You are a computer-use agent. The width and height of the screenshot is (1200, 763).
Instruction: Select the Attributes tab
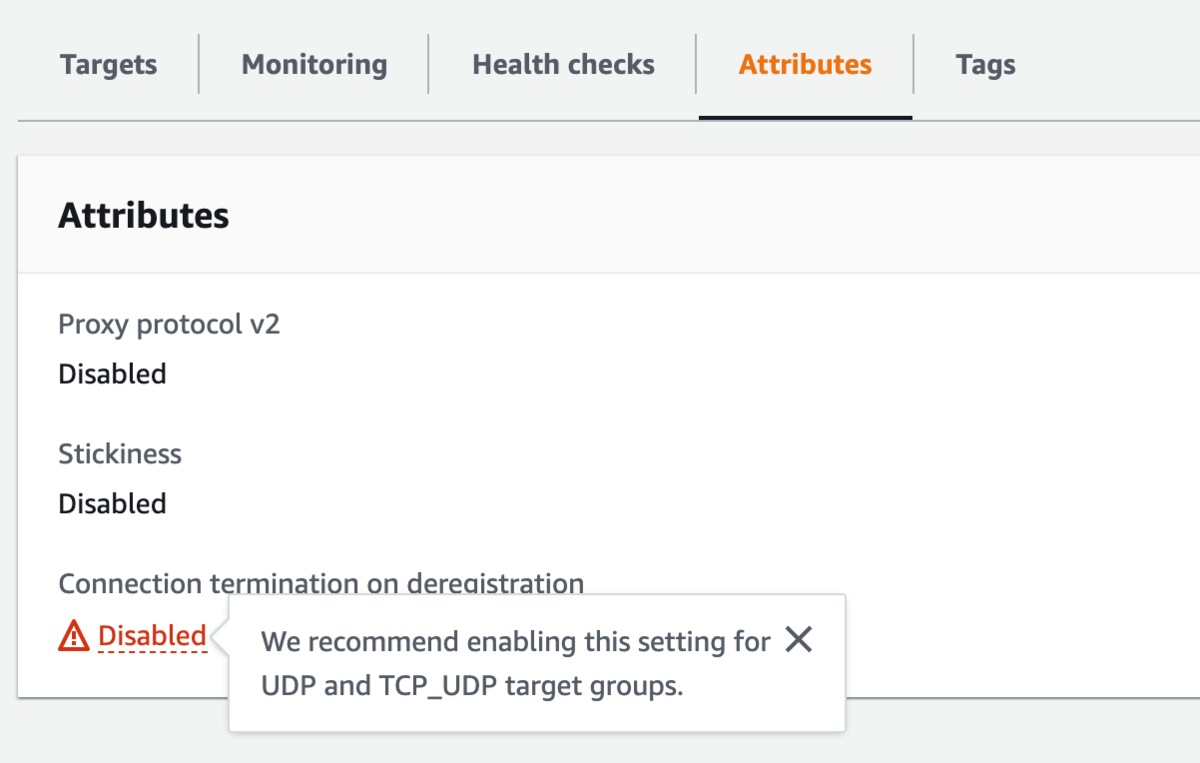coord(805,65)
